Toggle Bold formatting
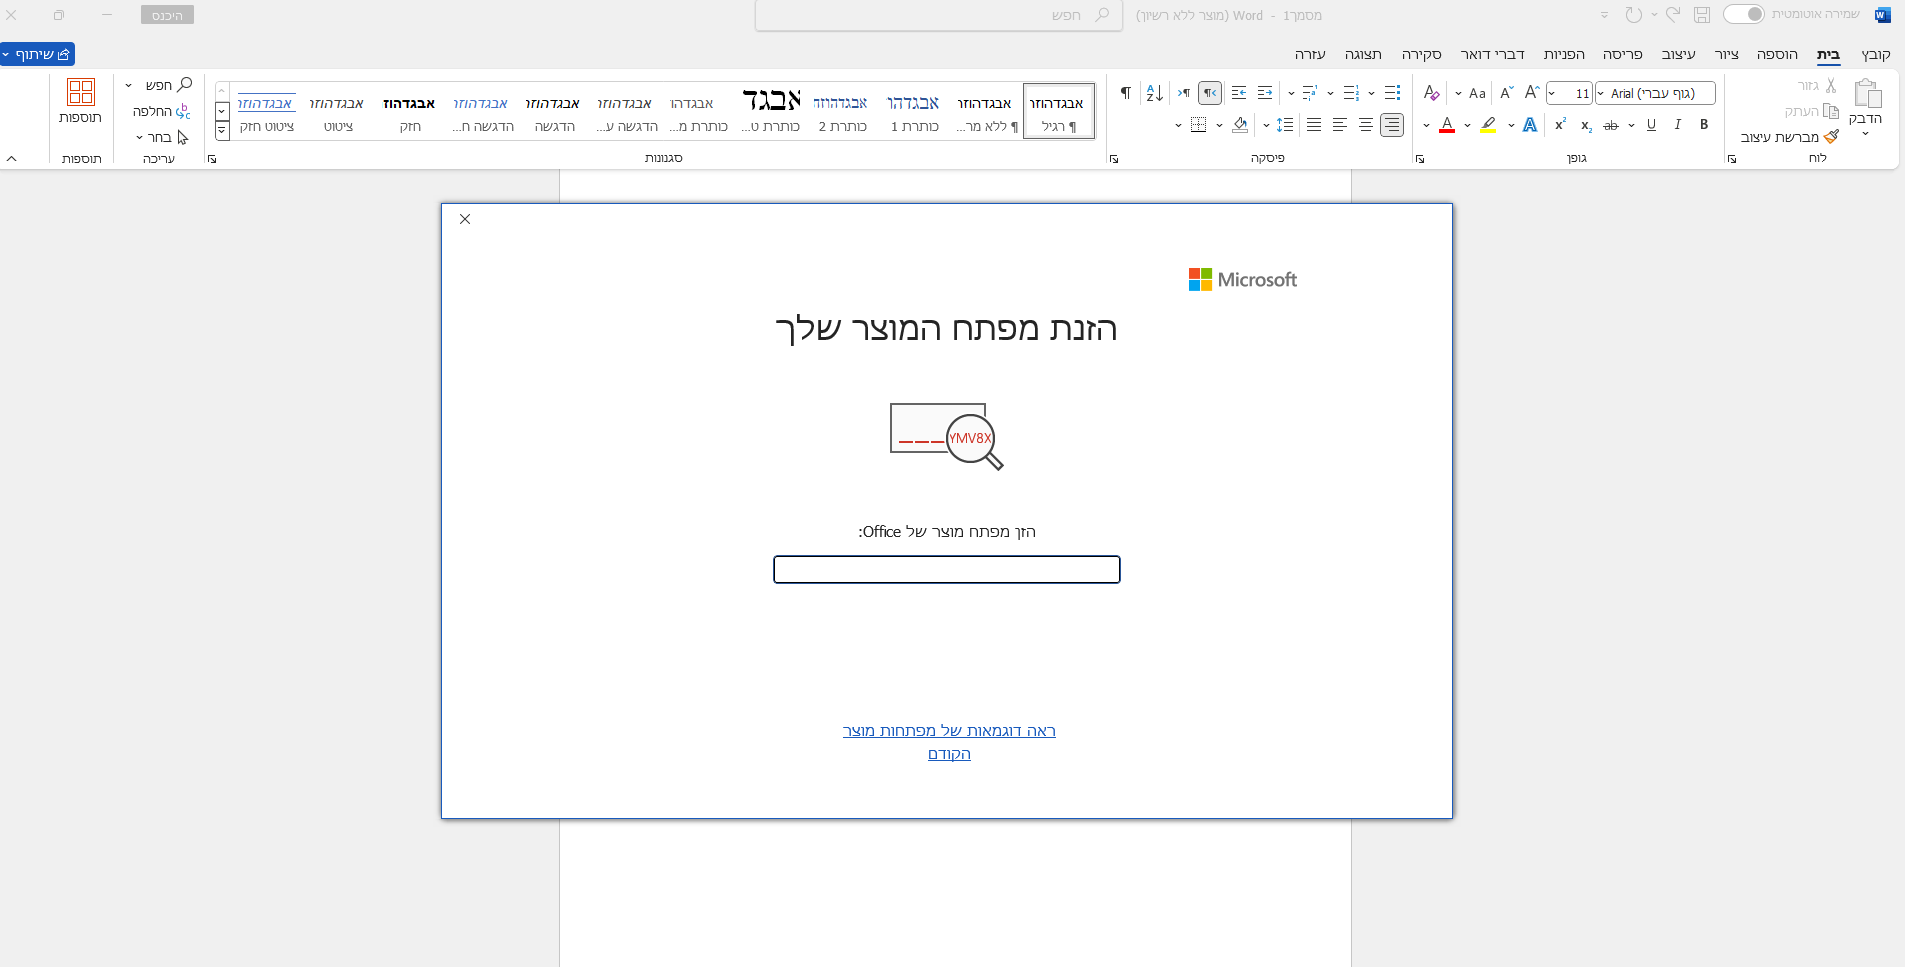The image size is (1905, 967). tap(1704, 125)
